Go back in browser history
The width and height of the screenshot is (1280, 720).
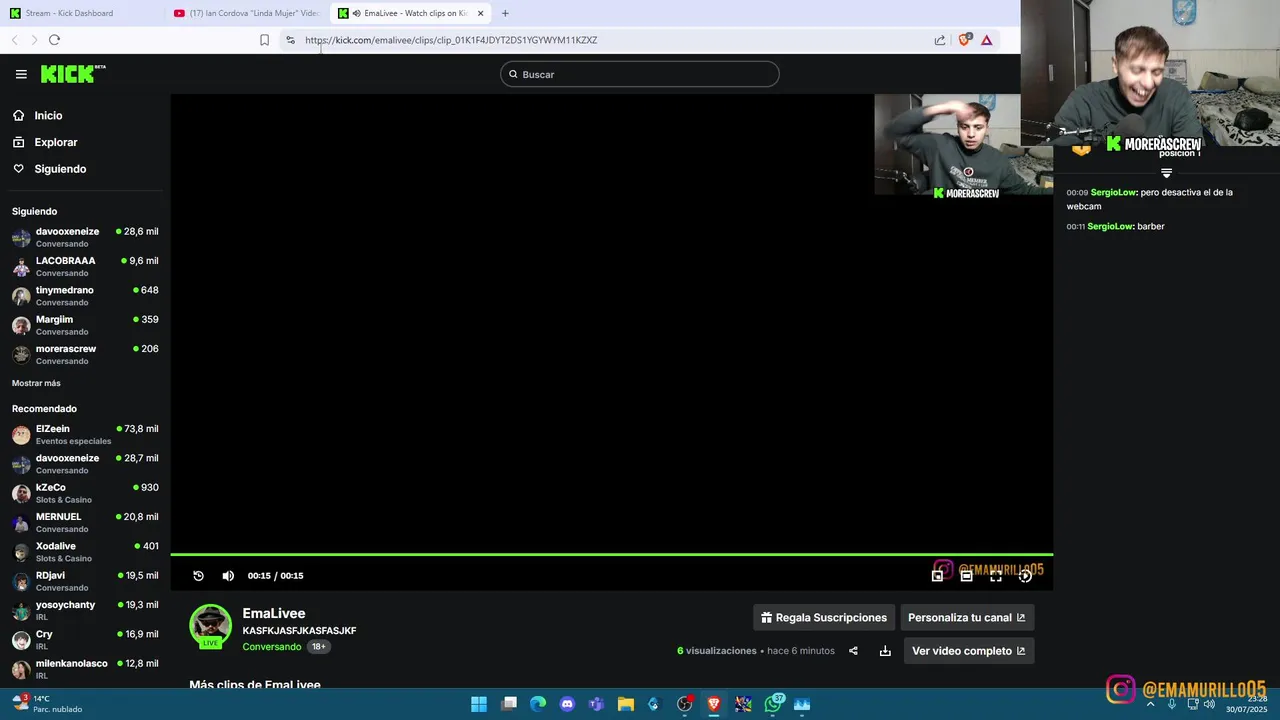tap(14, 40)
